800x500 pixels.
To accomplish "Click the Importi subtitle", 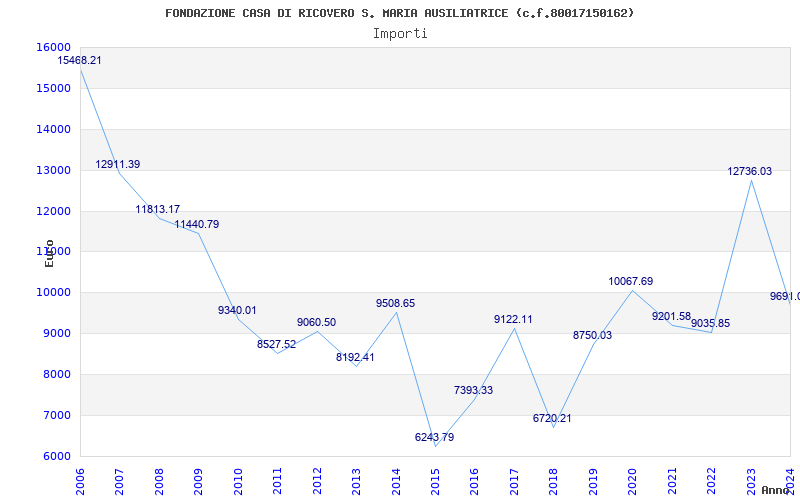I will point(400,34).
